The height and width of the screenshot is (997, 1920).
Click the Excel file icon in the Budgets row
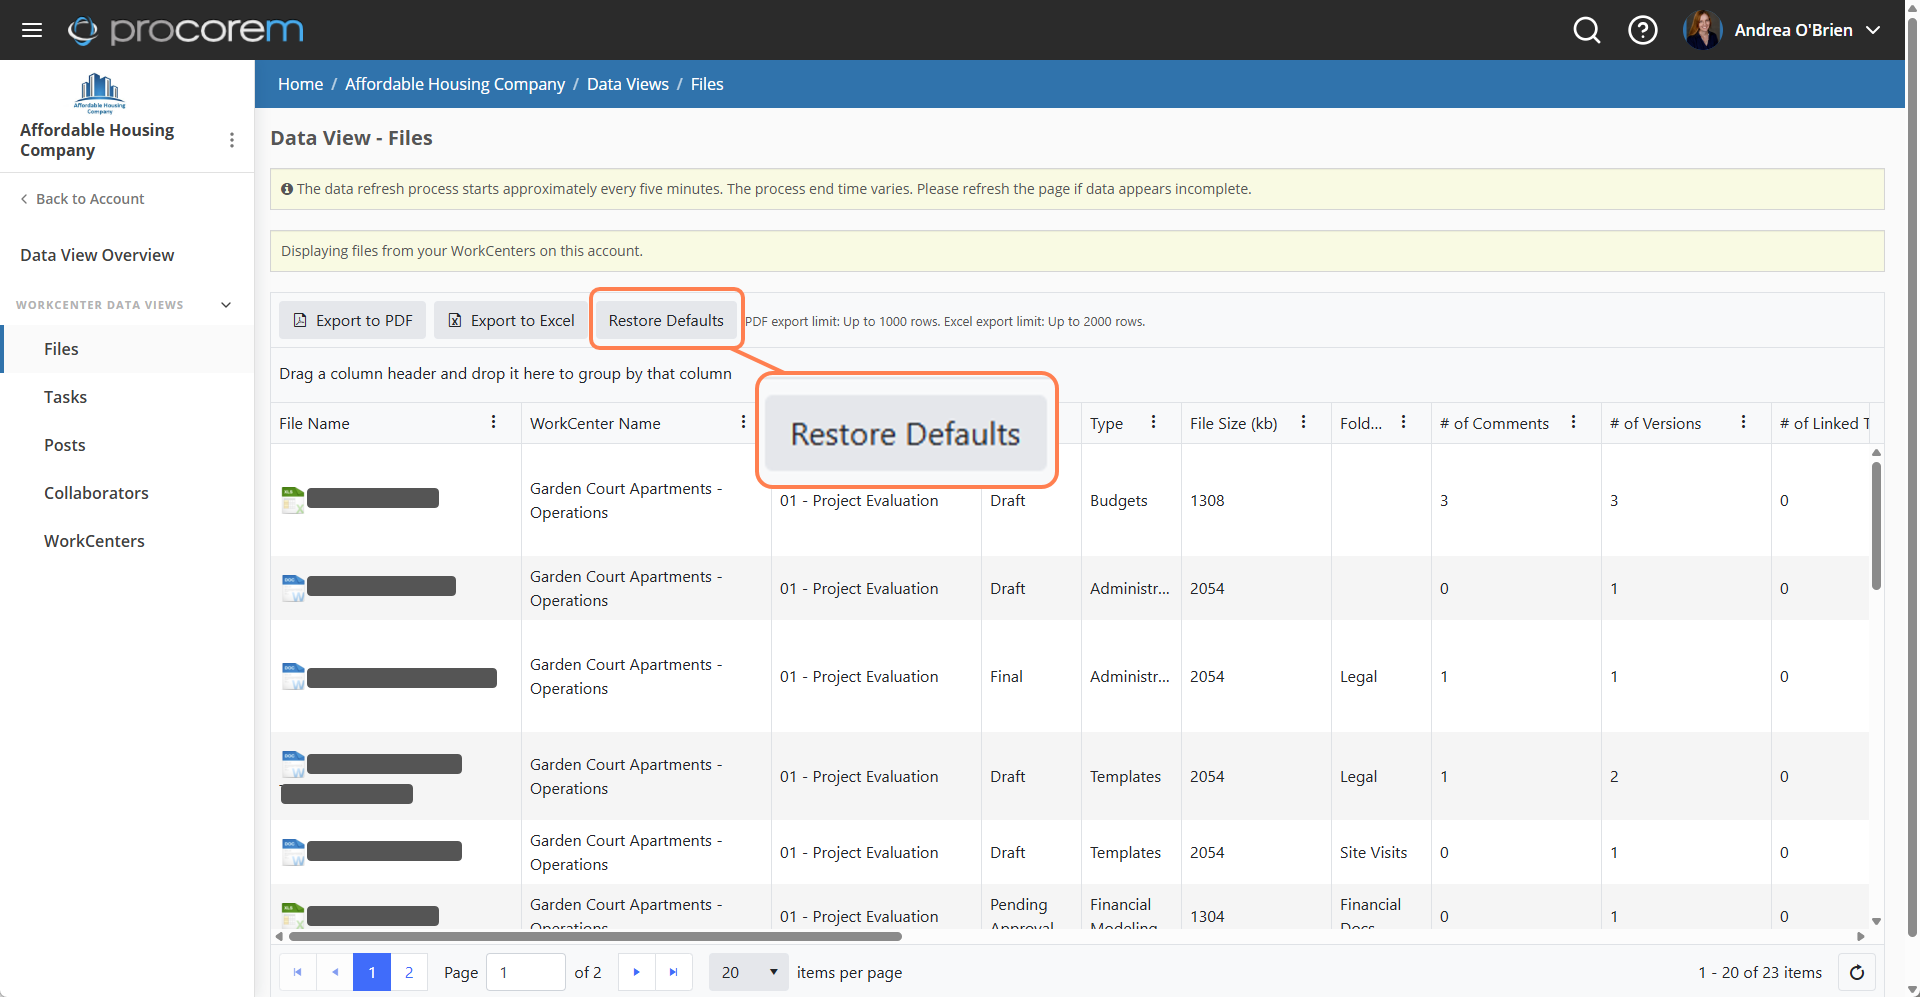pyautogui.click(x=293, y=500)
